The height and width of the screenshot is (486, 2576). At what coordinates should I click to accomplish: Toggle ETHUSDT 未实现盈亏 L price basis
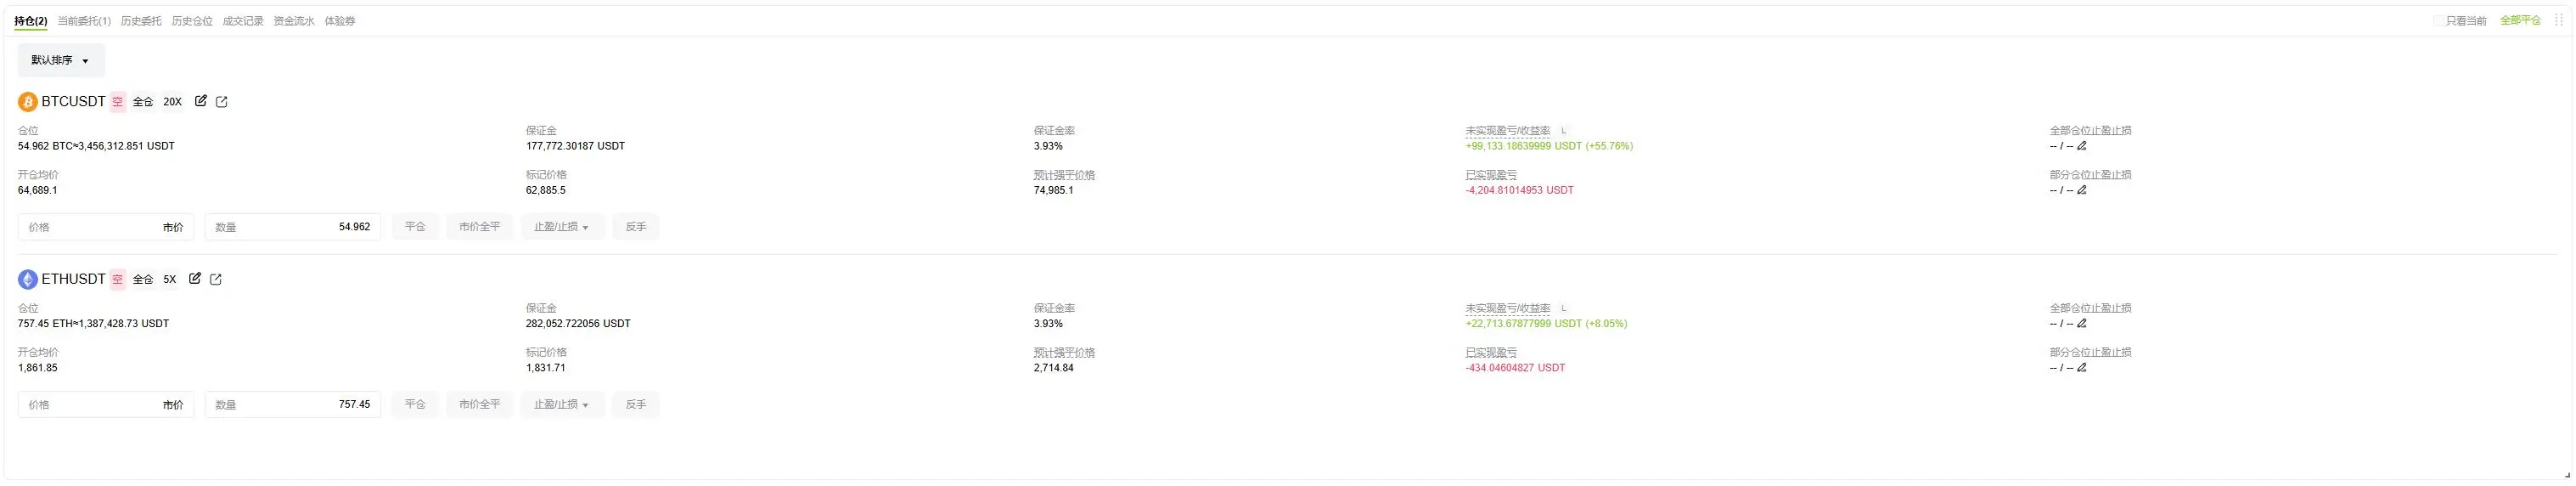coord(1564,309)
